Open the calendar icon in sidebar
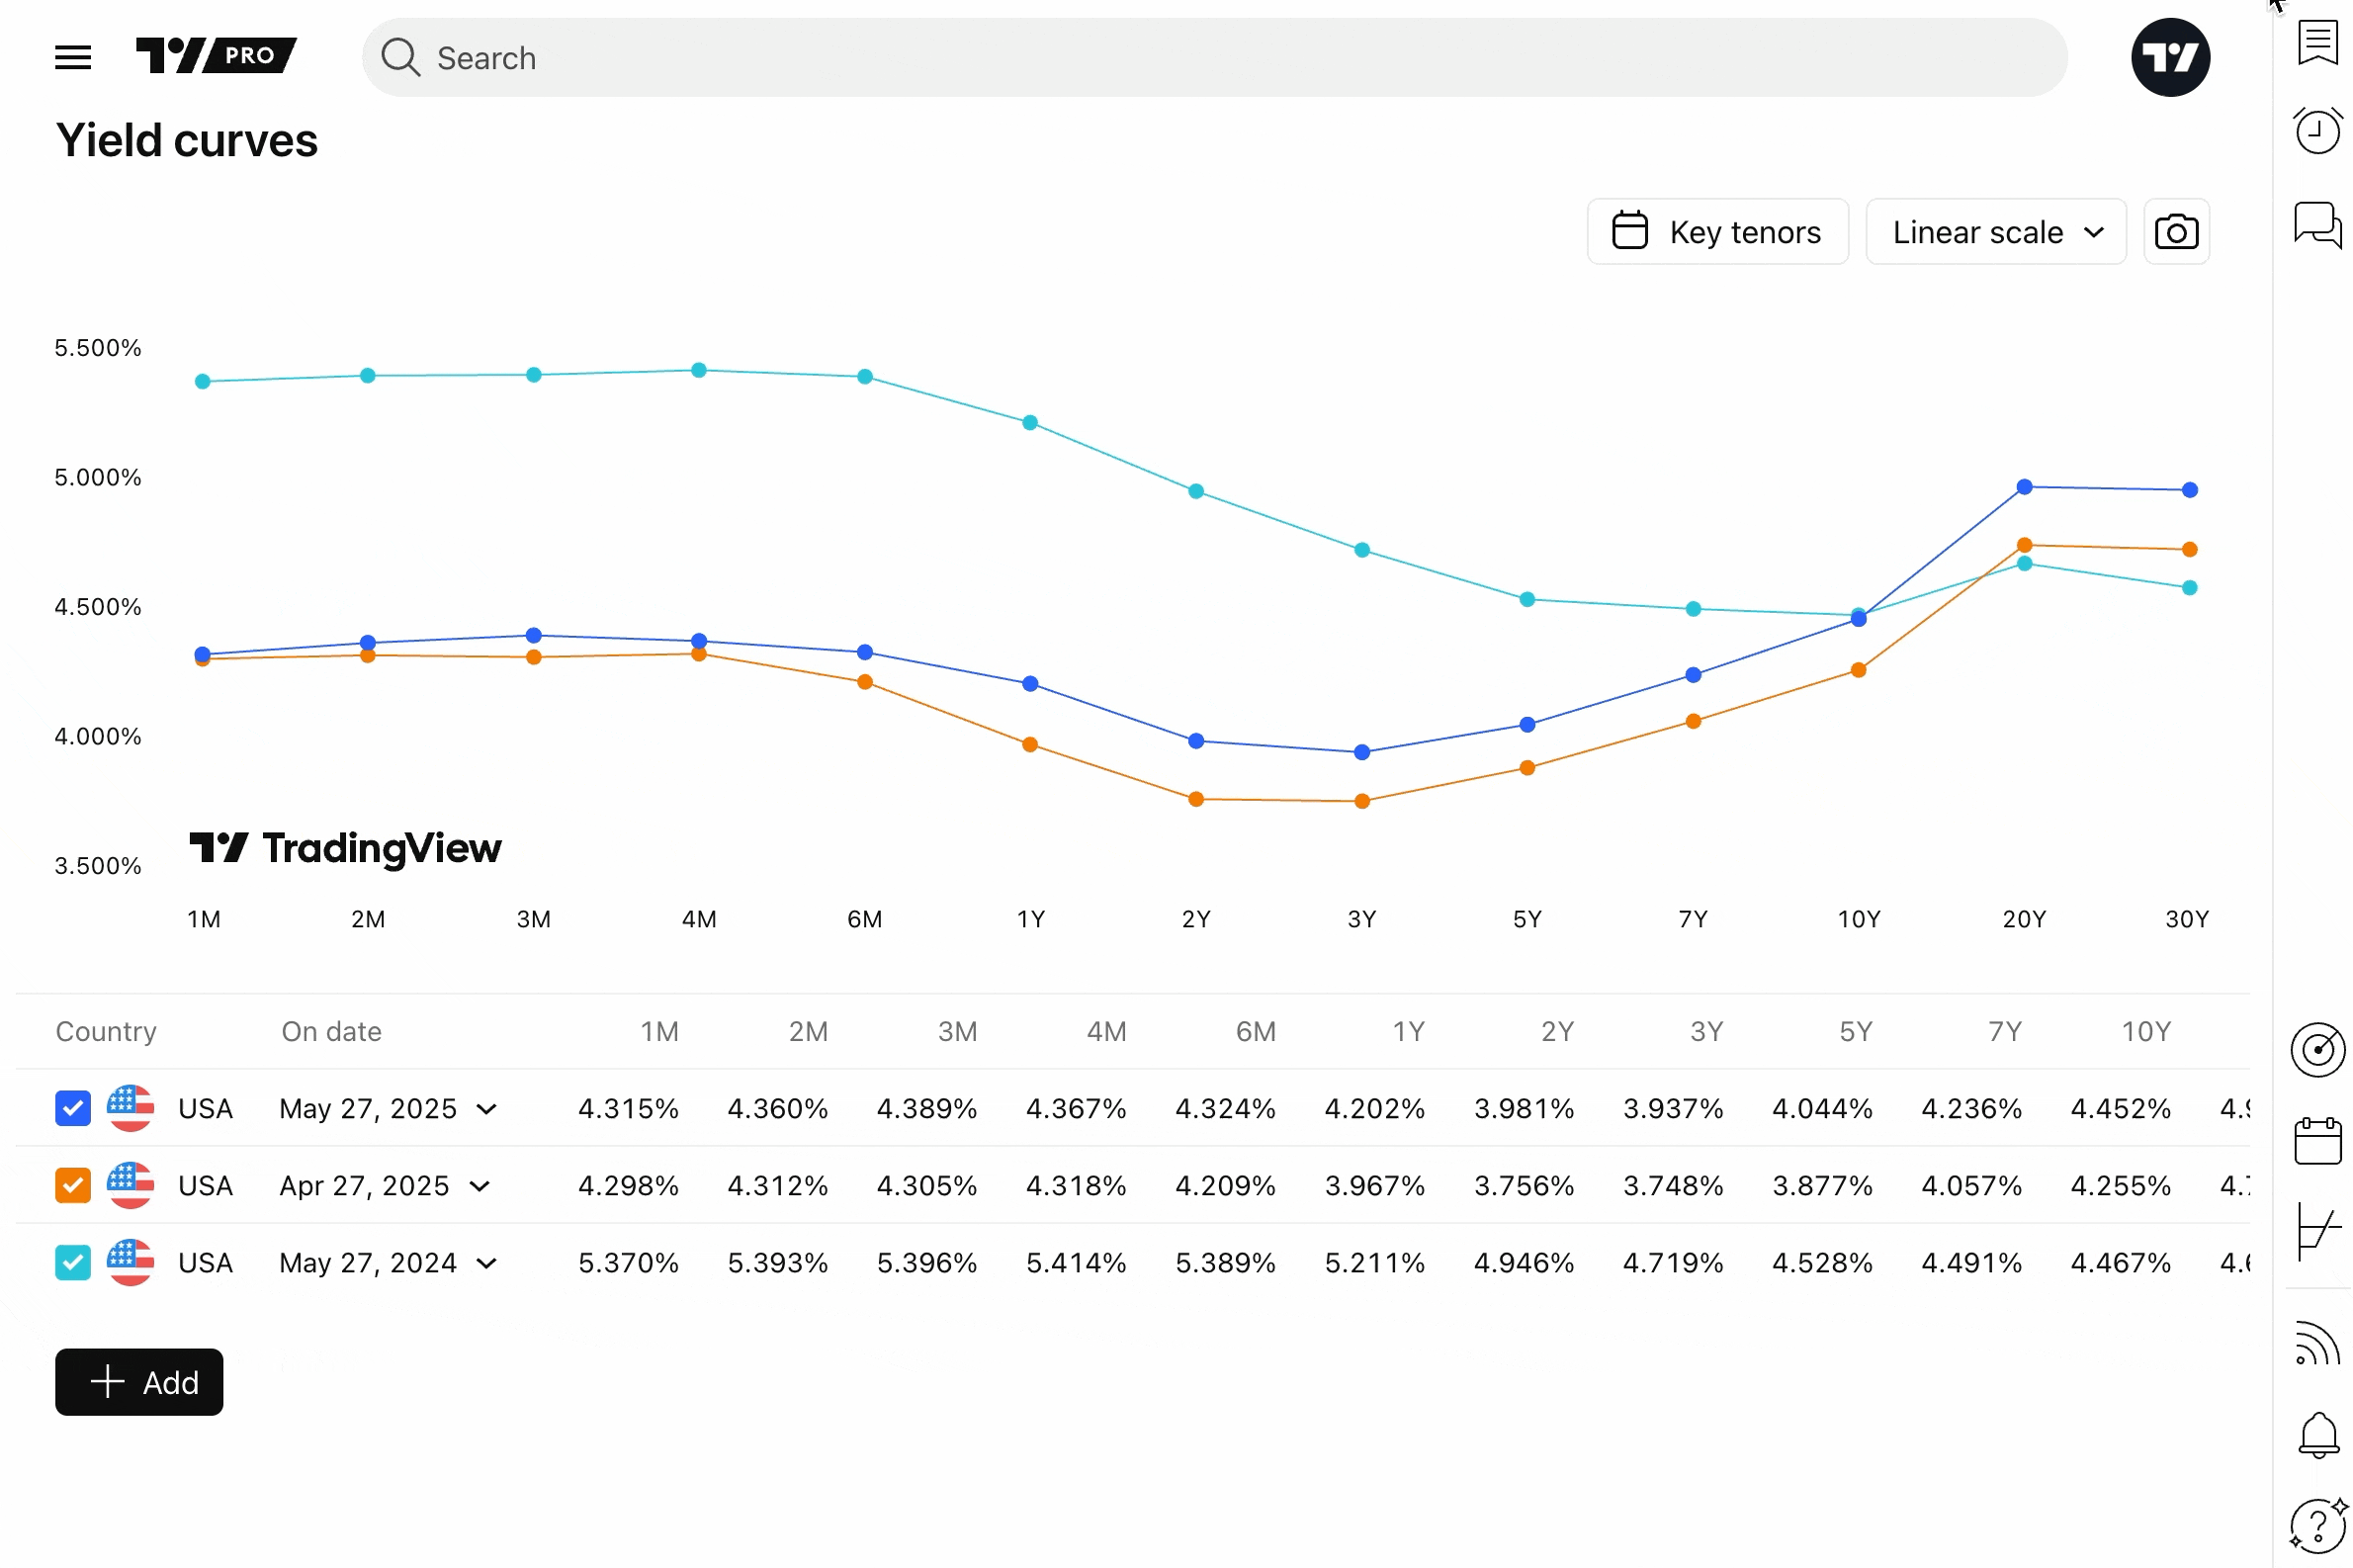The width and height of the screenshot is (2353, 1568). tap(2316, 1141)
